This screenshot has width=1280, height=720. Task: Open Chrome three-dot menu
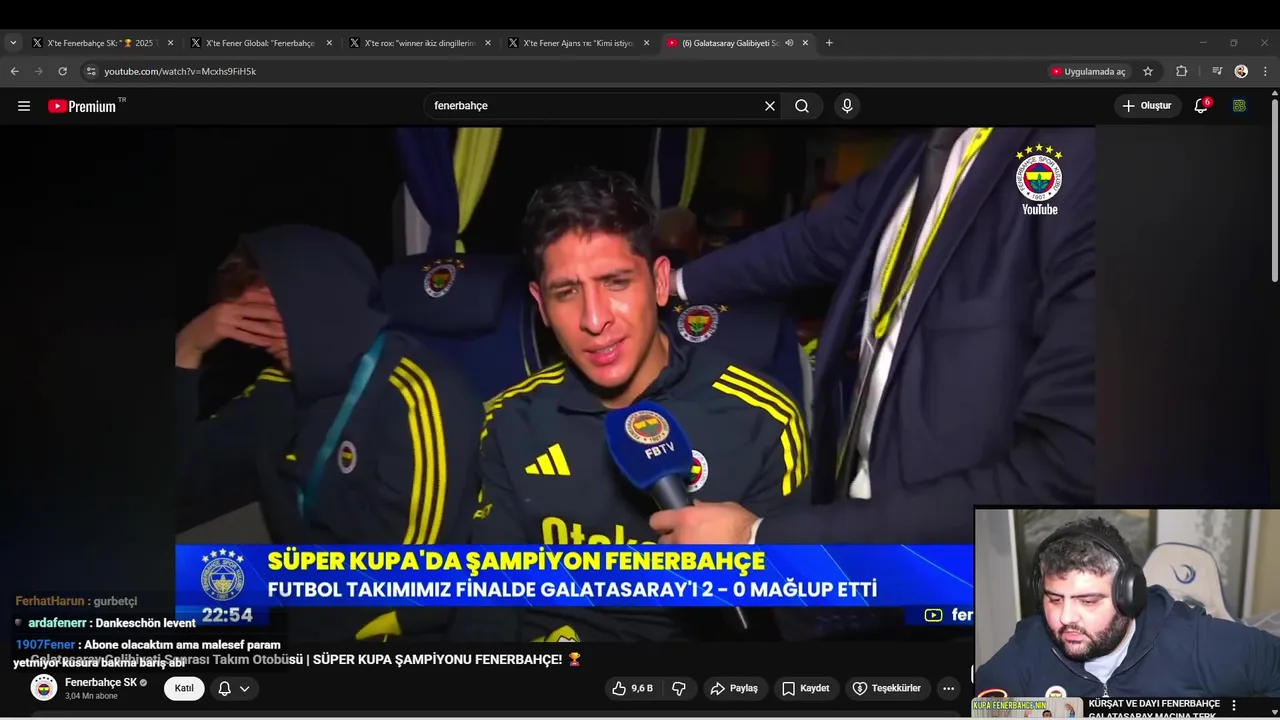[x=1265, y=72]
